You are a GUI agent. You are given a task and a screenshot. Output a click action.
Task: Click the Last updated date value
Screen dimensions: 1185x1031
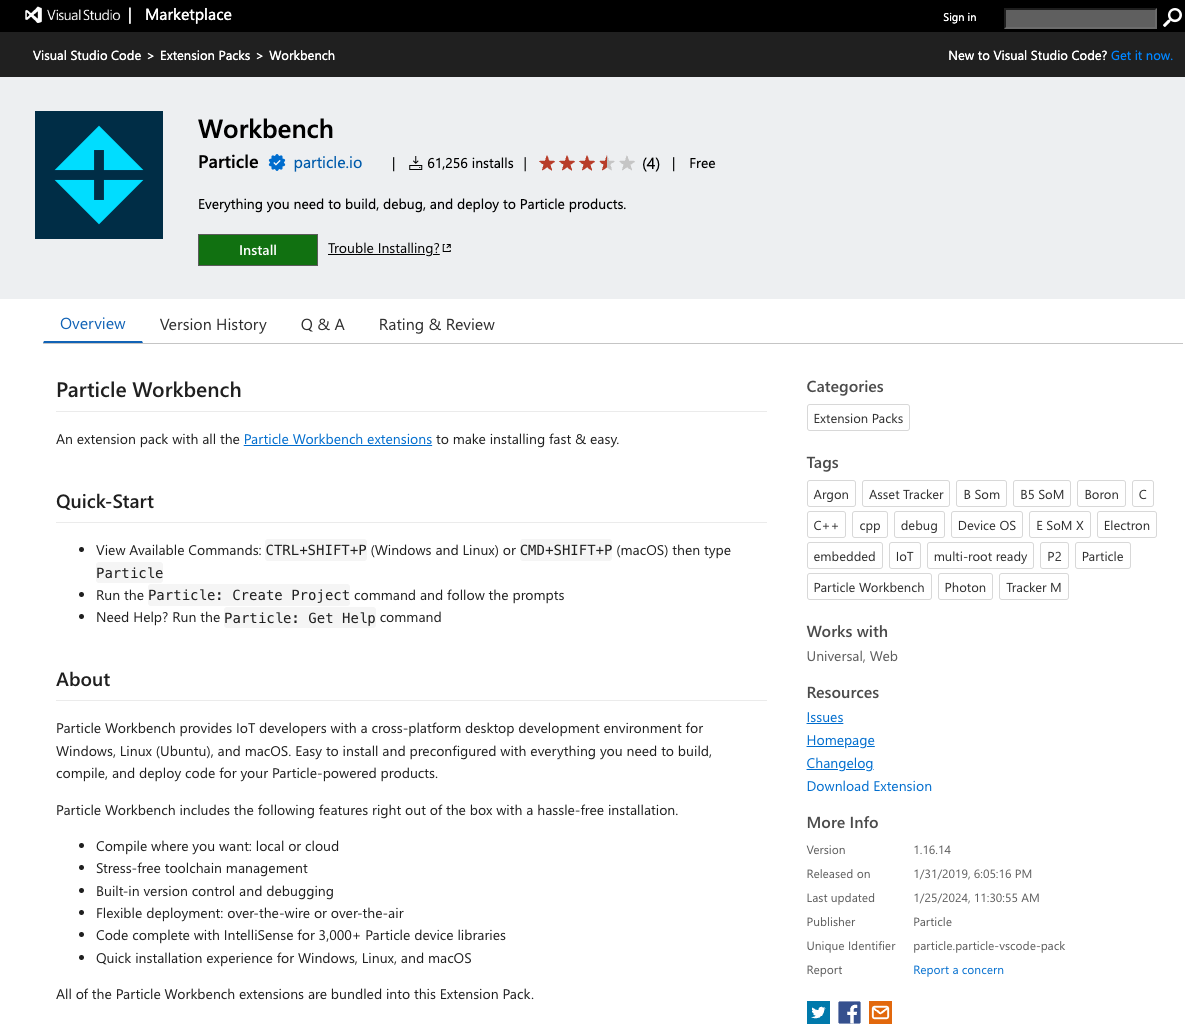point(976,898)
